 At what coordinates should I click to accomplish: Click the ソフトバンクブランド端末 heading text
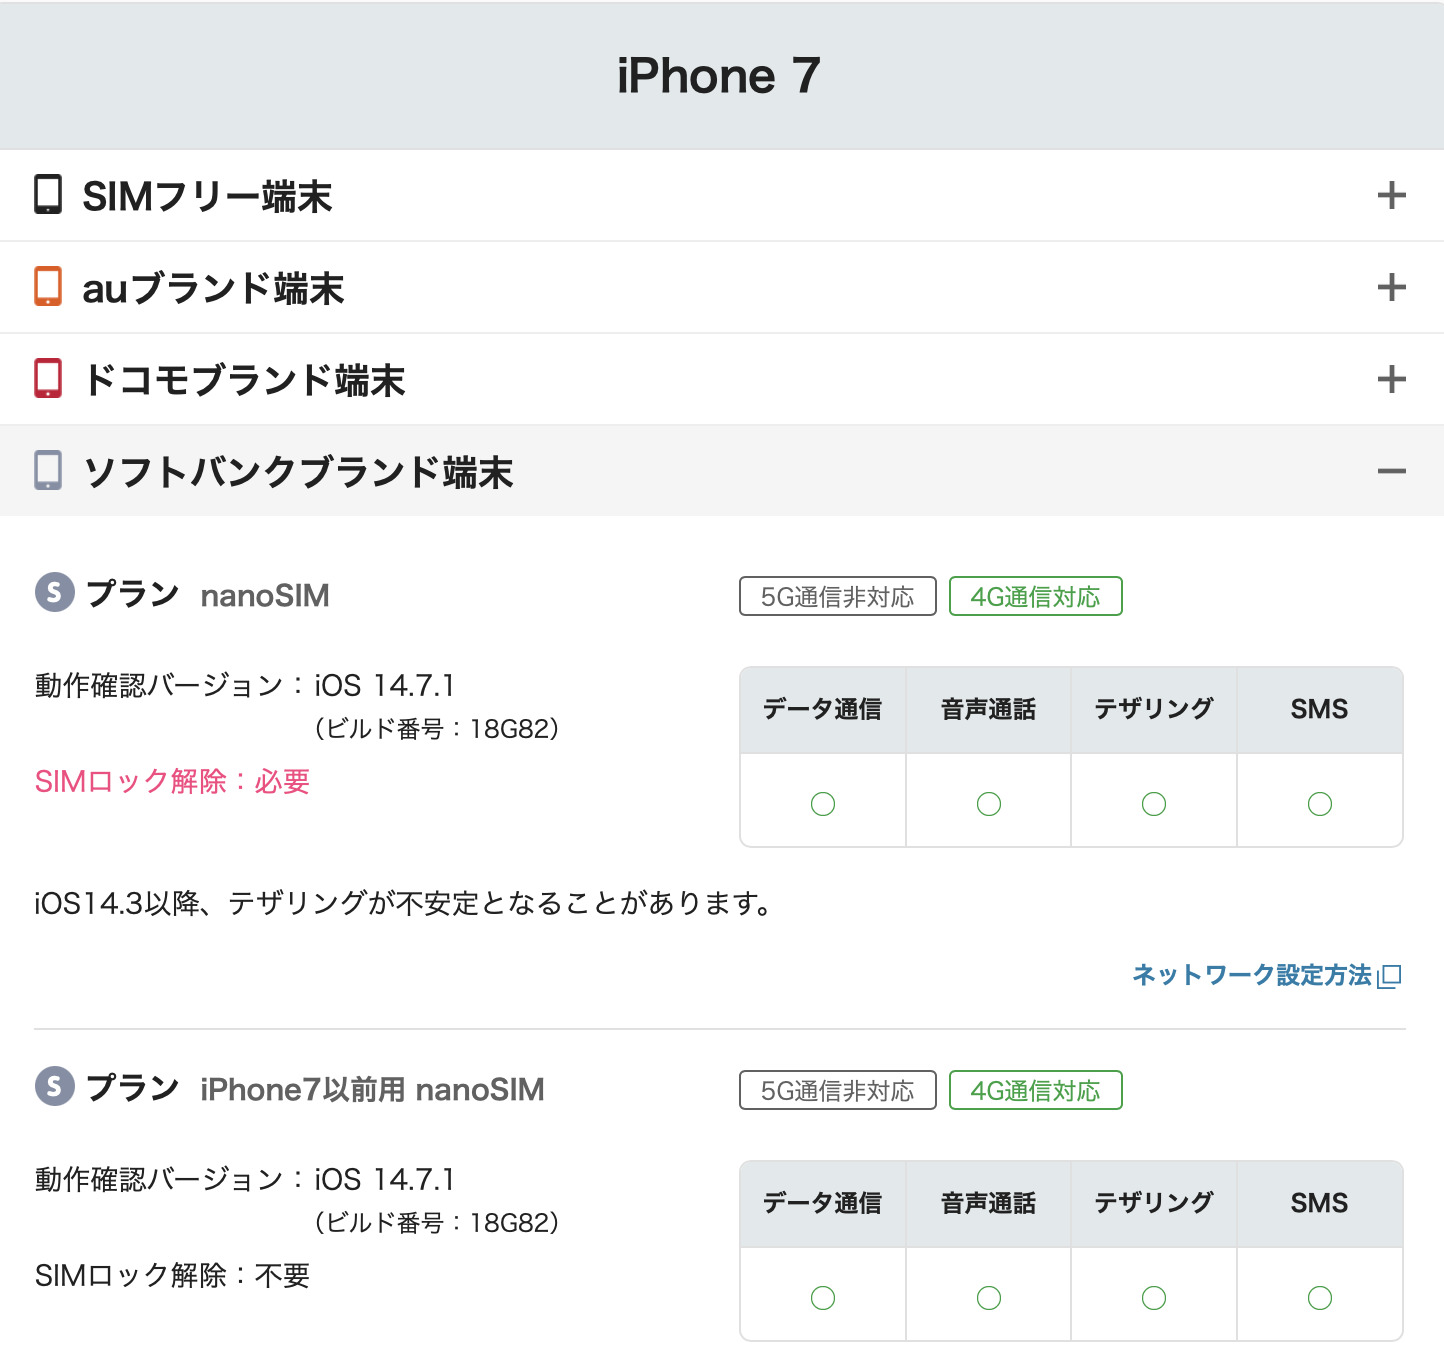tap(298, 472)
